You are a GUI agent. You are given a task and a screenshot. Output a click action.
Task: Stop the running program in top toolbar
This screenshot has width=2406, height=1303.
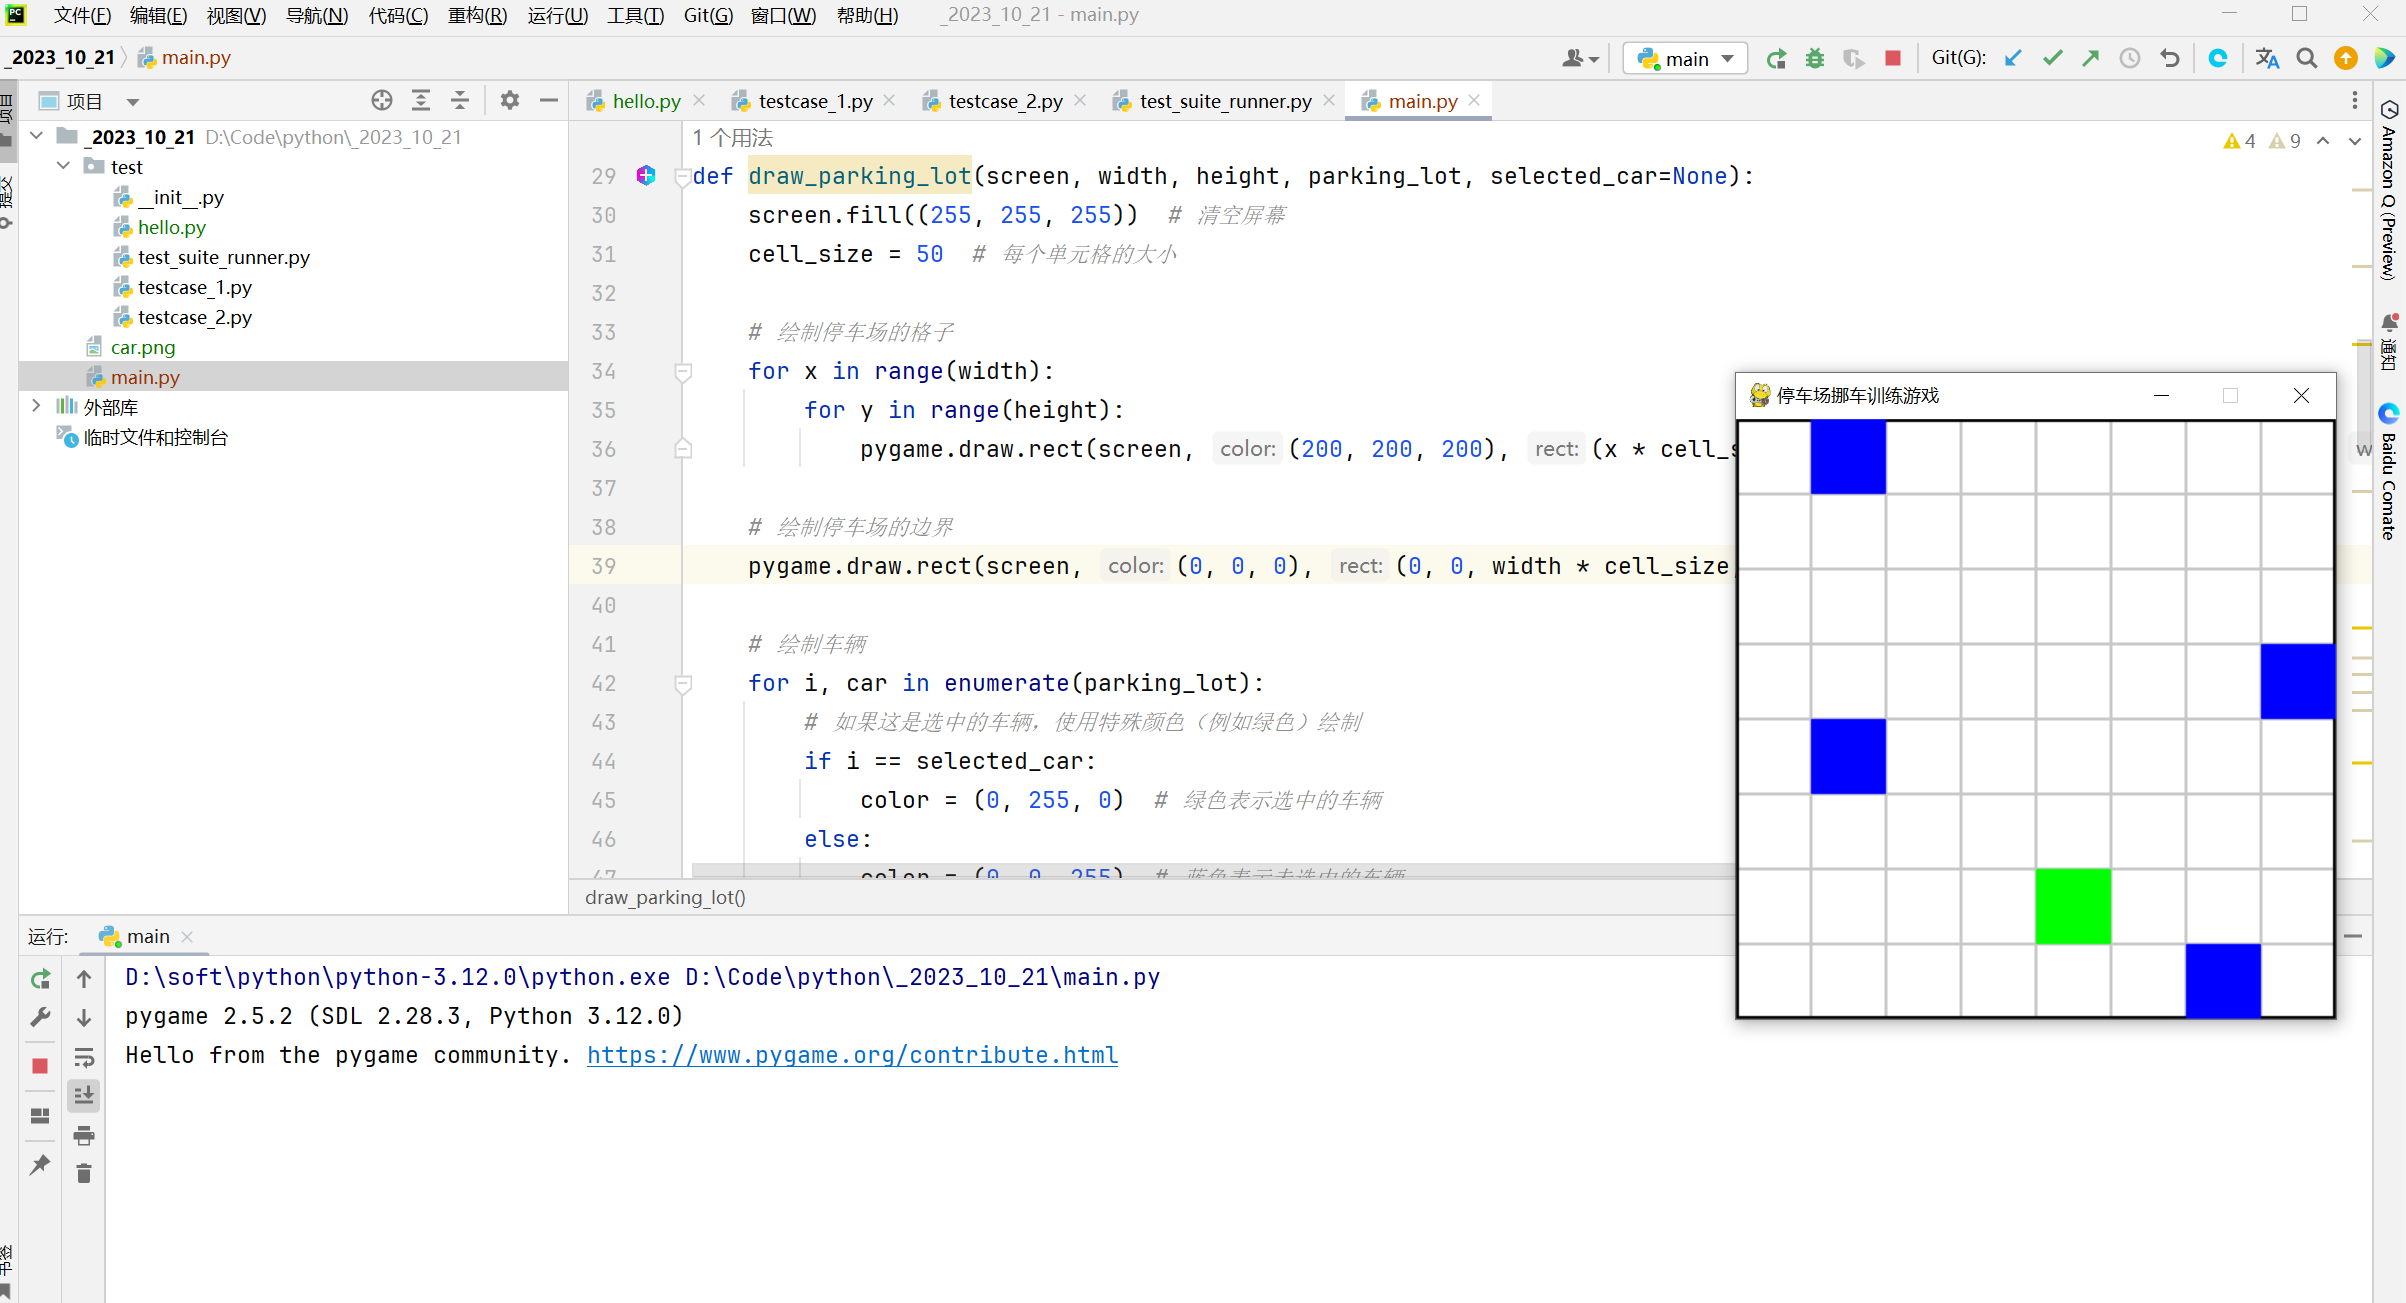[1893, 59]
